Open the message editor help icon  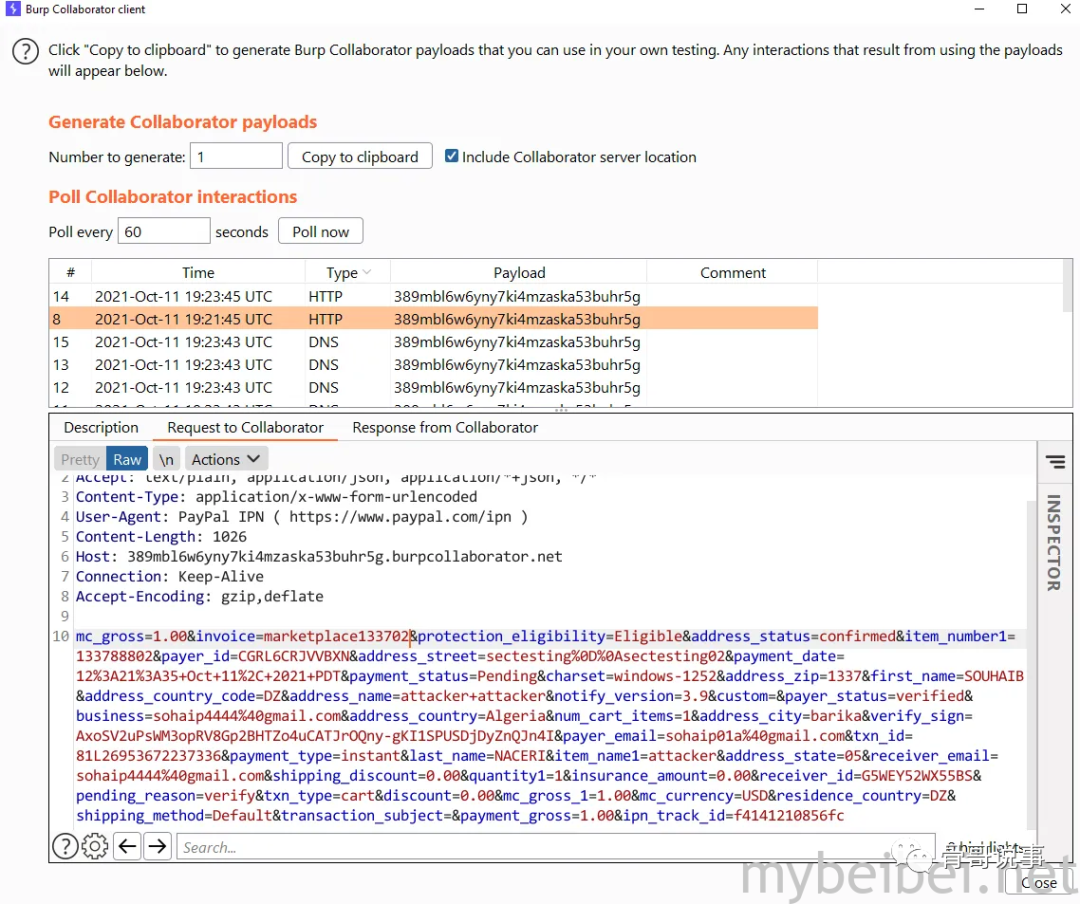65,846
